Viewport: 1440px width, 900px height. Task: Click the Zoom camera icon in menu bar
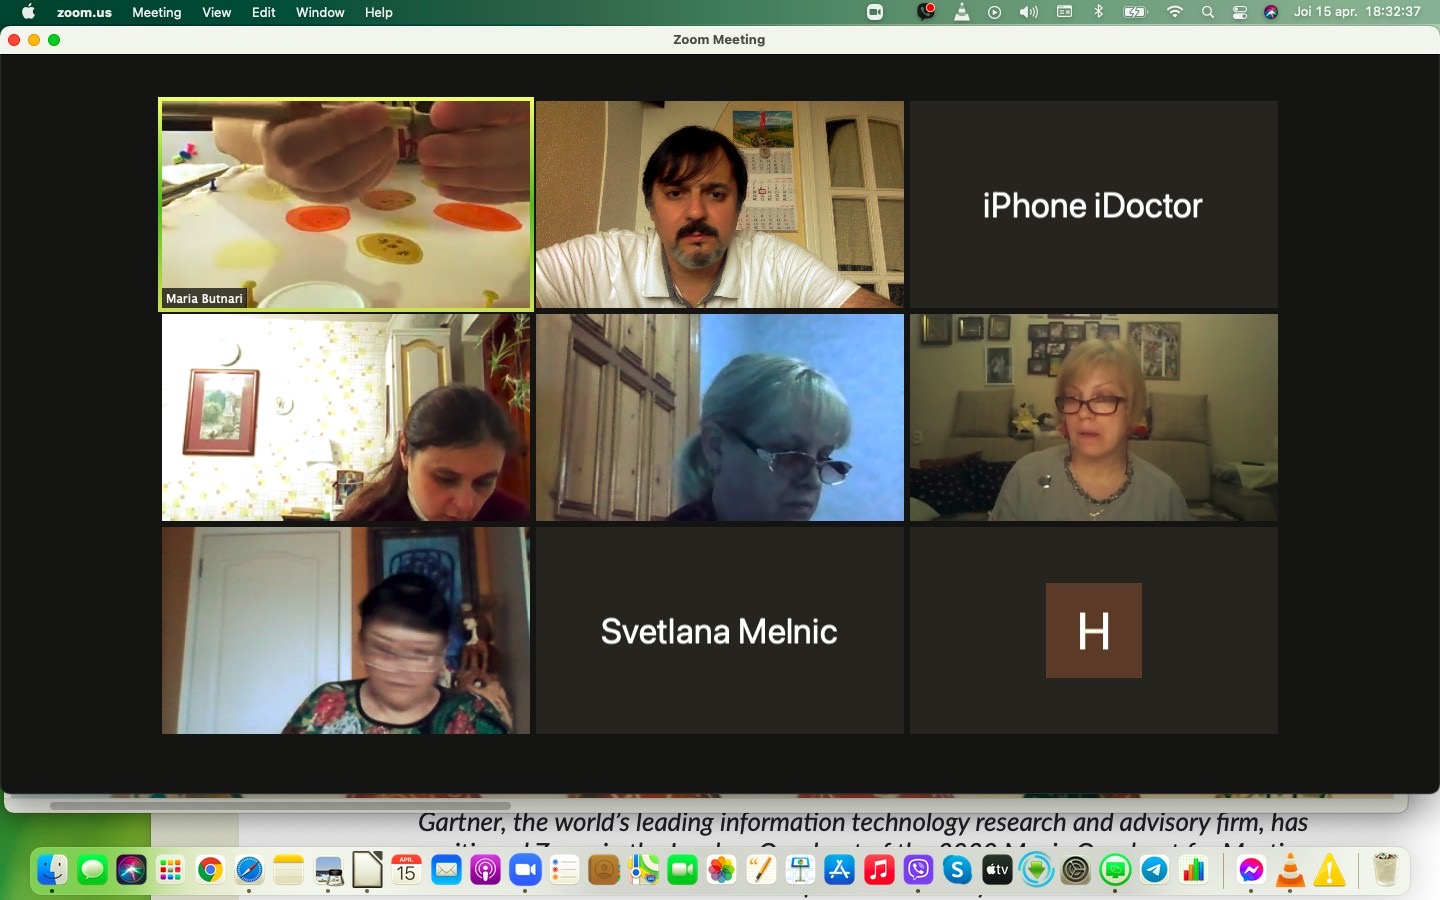pos(875,12)
